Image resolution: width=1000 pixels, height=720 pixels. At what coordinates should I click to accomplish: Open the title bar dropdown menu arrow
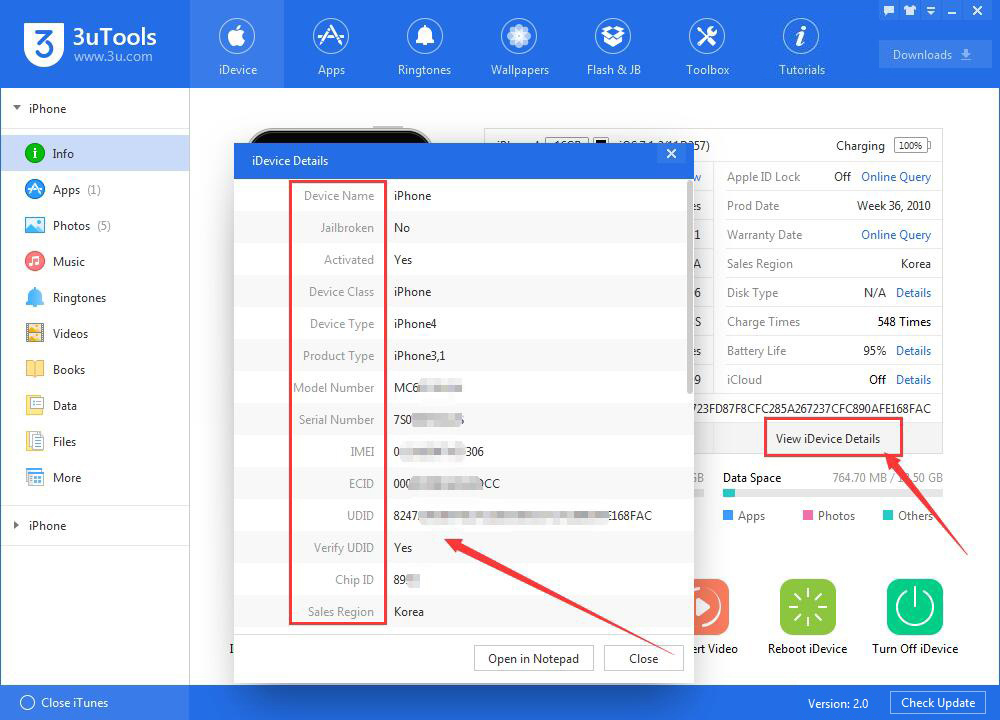[930, 11]
